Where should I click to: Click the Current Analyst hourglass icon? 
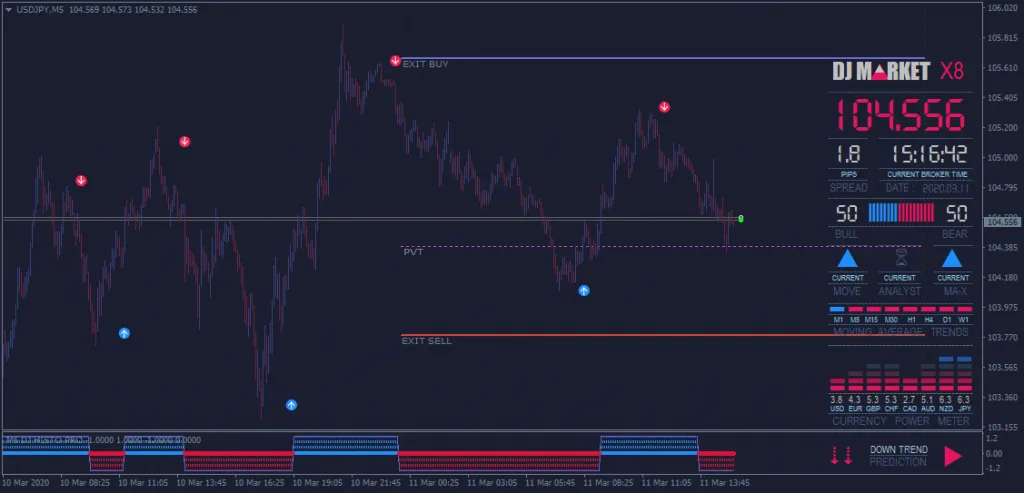tap(901, 259)
